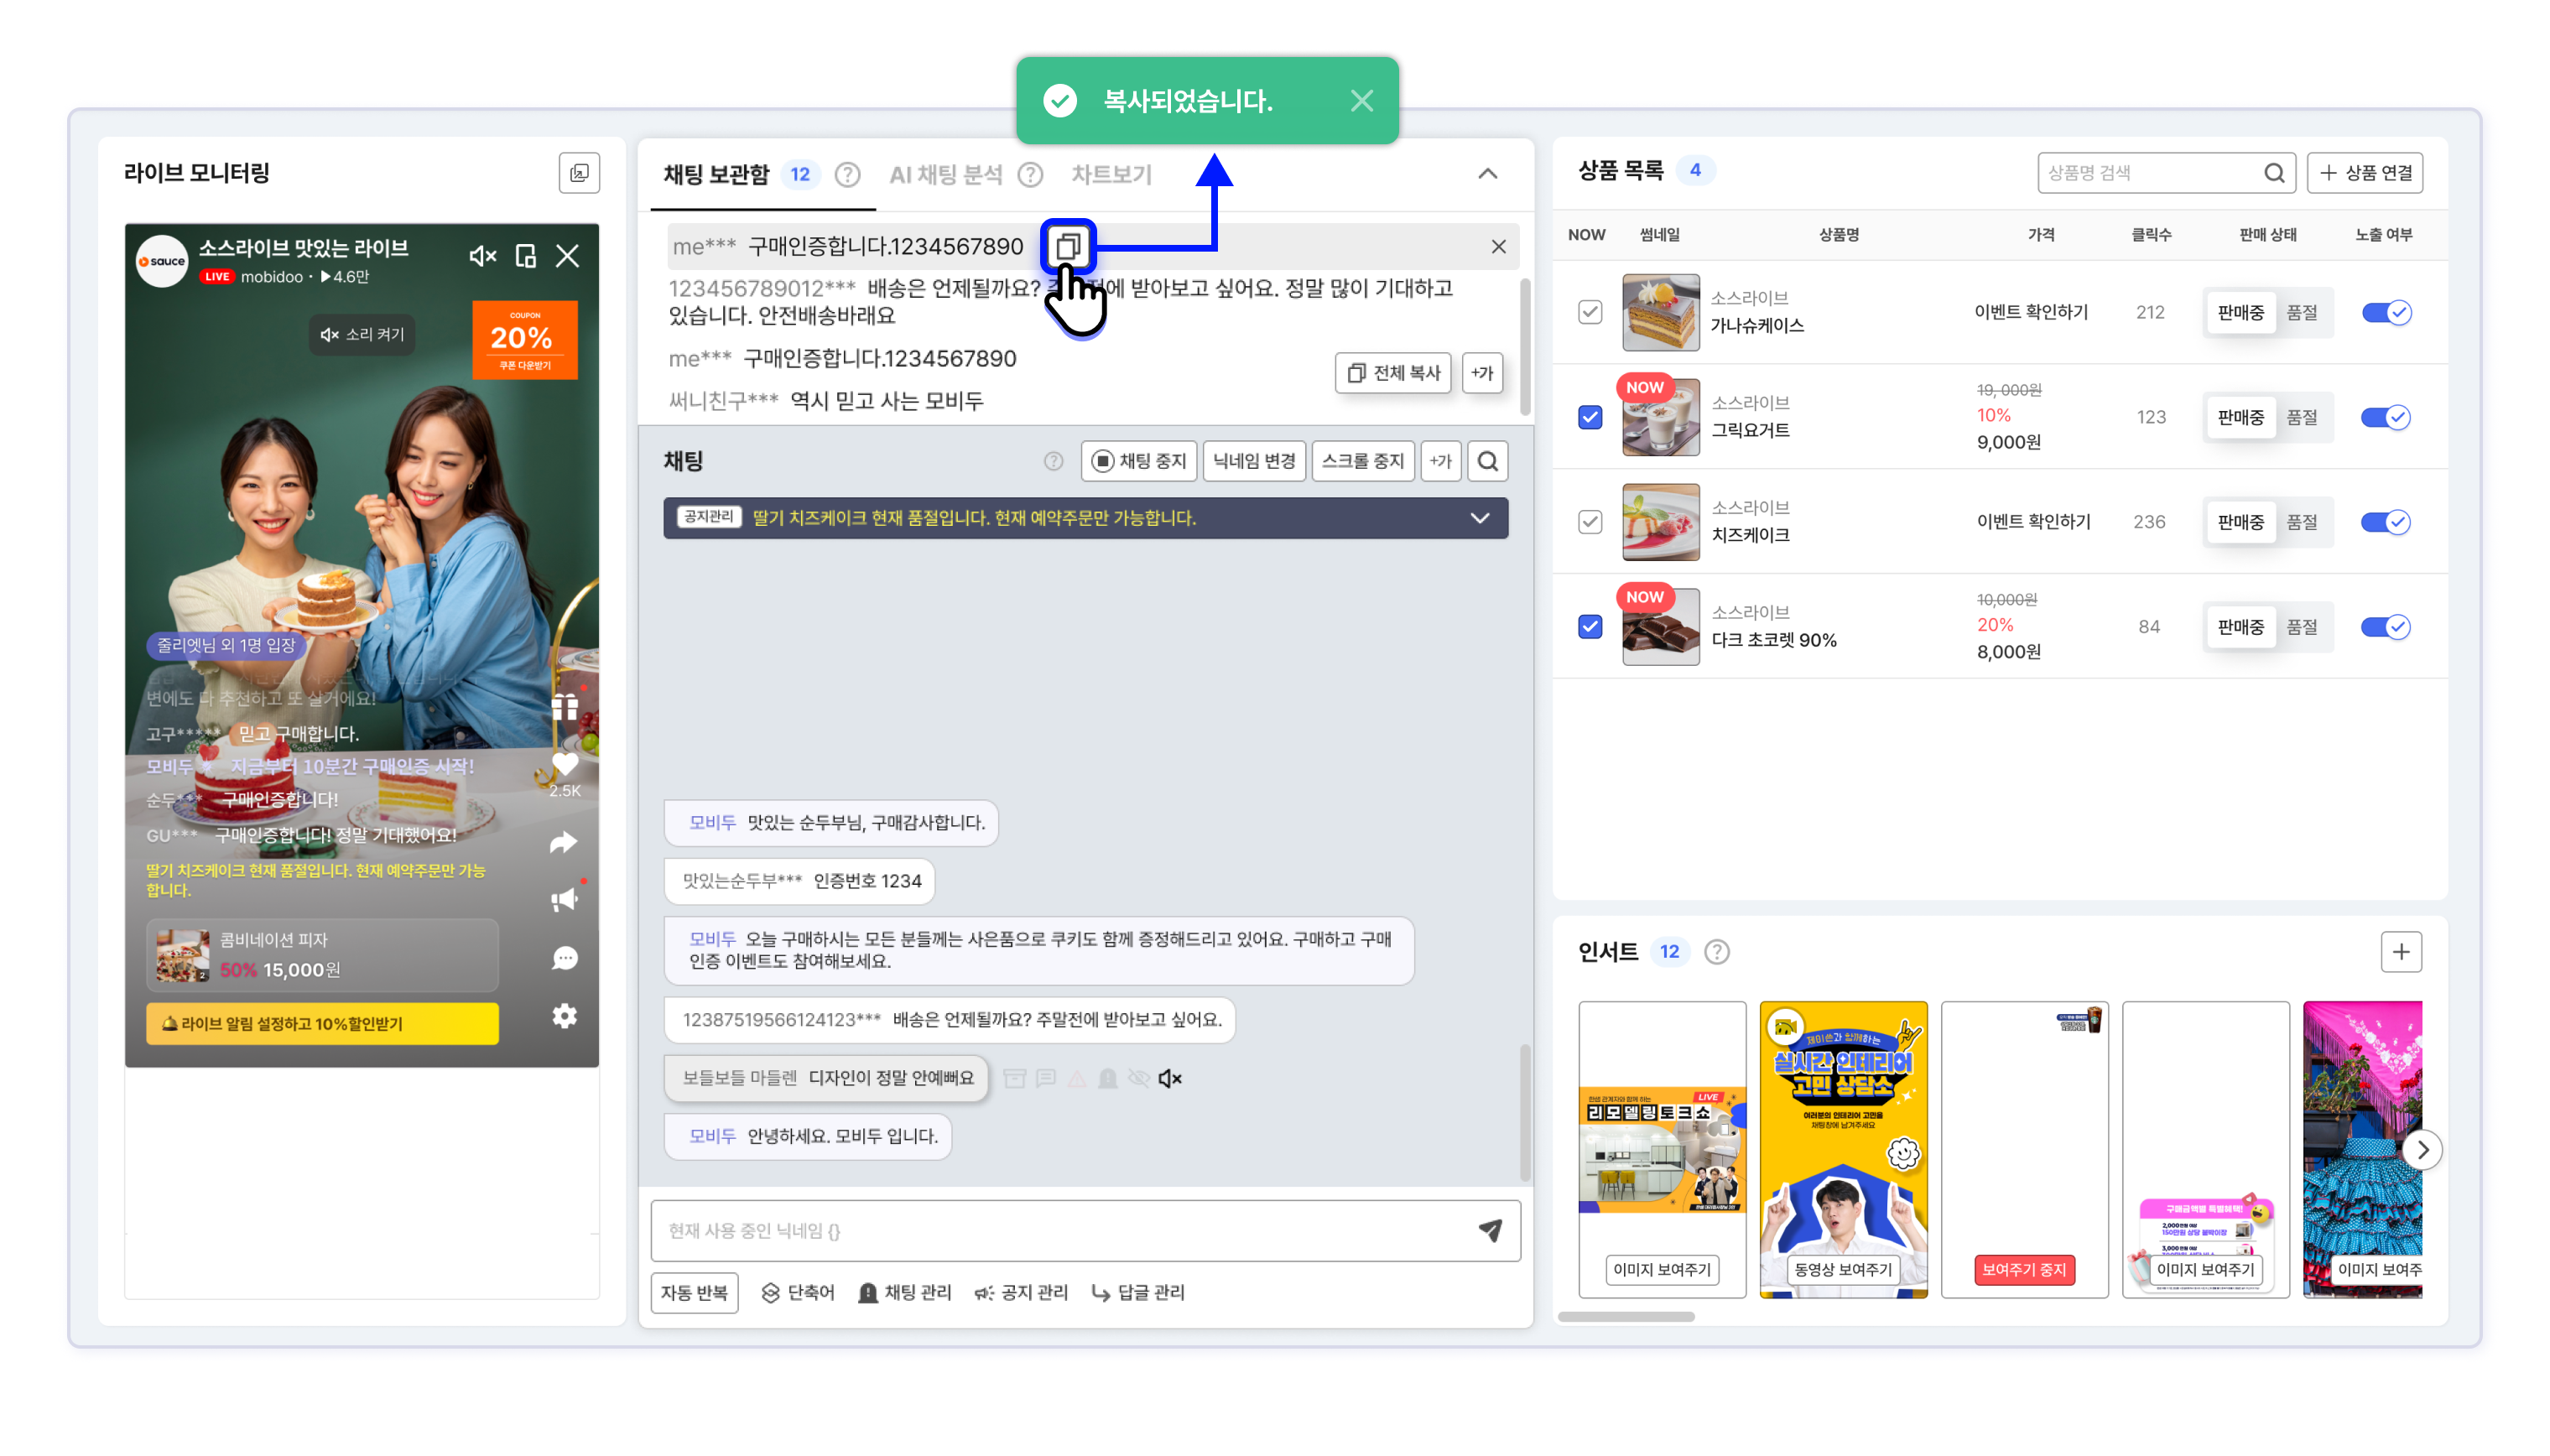Click the 전체 복사 button
Screen dimensions: 2550x1456
[1392, 373]
